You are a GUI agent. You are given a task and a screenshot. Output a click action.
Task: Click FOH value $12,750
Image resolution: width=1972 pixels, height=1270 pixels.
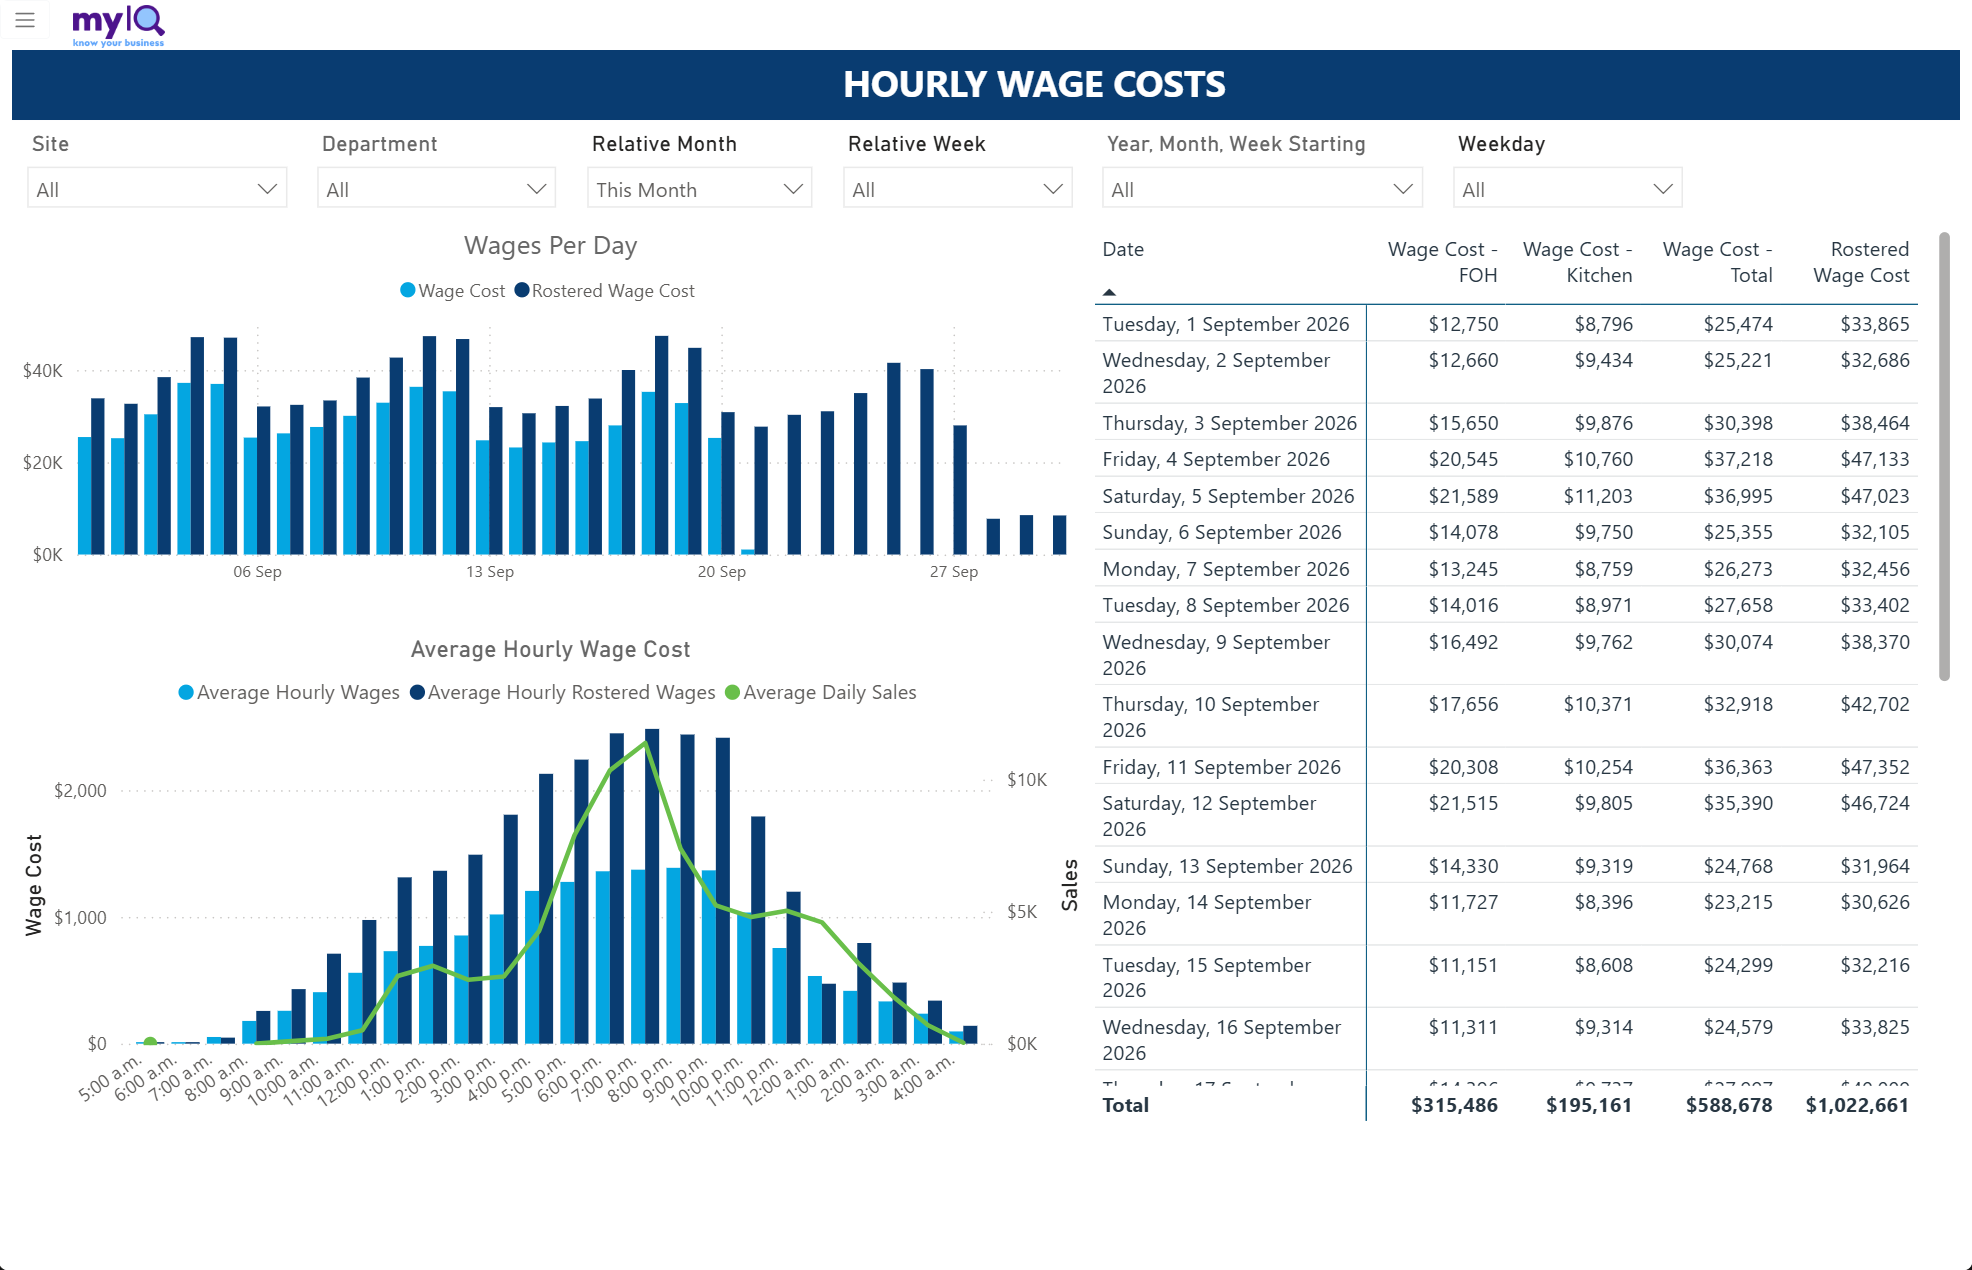pos(1463,324)
